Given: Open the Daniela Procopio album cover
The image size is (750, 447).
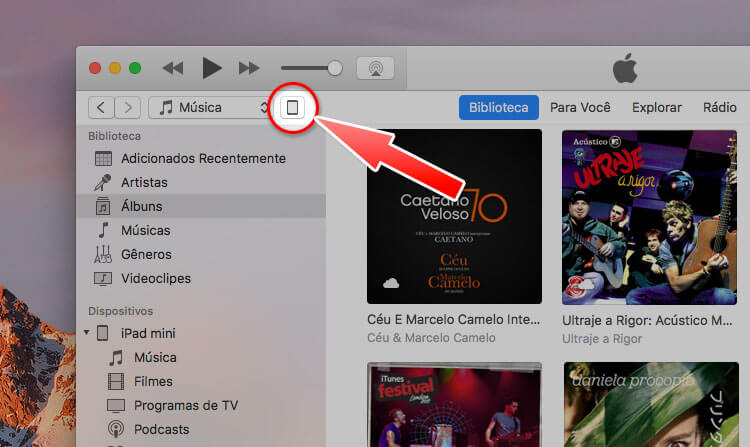Looking at the screenshot, I should coord(651,404).
